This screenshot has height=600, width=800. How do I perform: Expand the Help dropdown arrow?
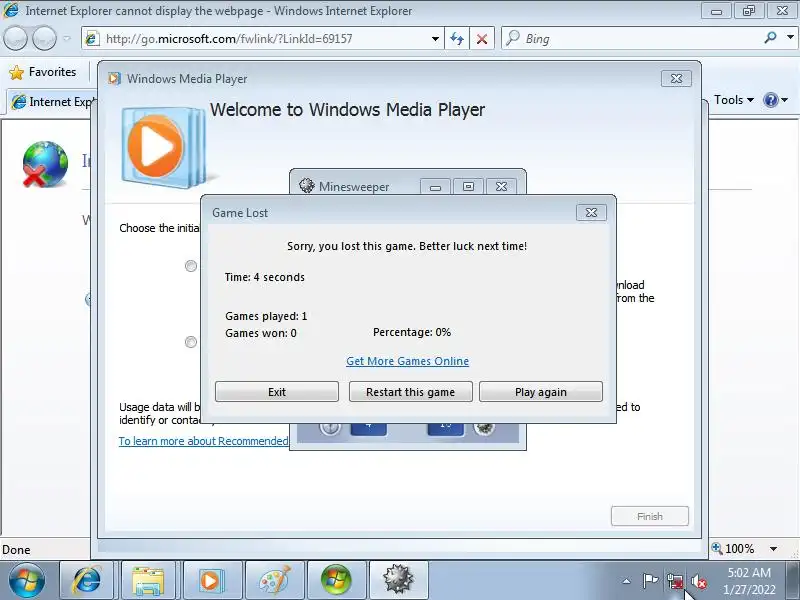click(x=785, y=100)
